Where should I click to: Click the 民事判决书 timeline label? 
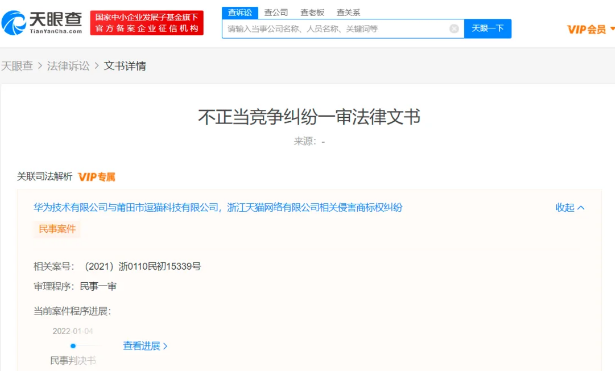pyautogui.click(x=73, y=360)
